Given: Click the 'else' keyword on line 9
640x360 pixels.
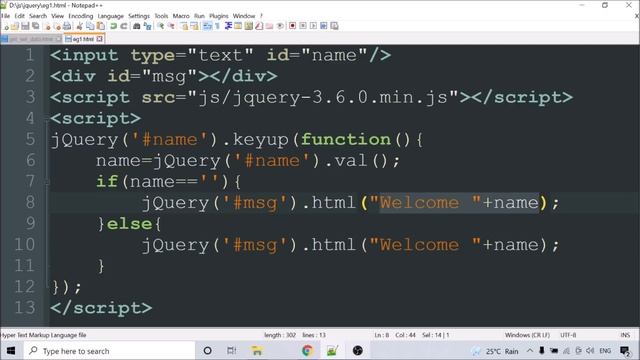Looking at the screenshot, I should (x=129, y=224).
